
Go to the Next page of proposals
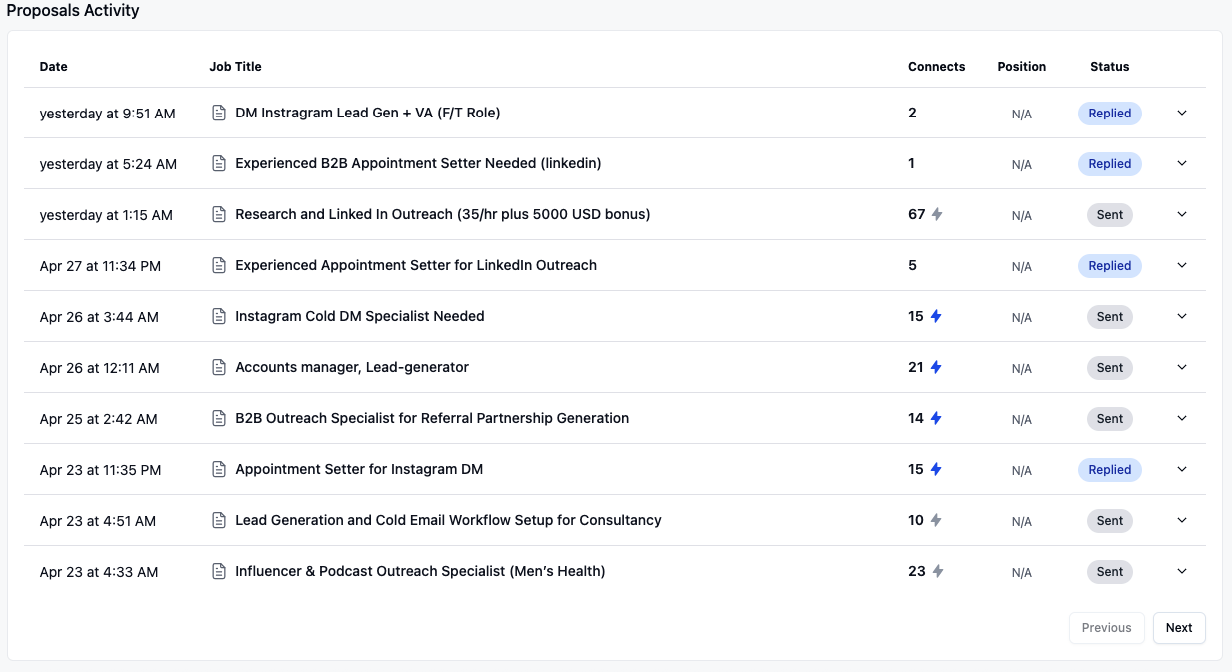(1178, 628)
